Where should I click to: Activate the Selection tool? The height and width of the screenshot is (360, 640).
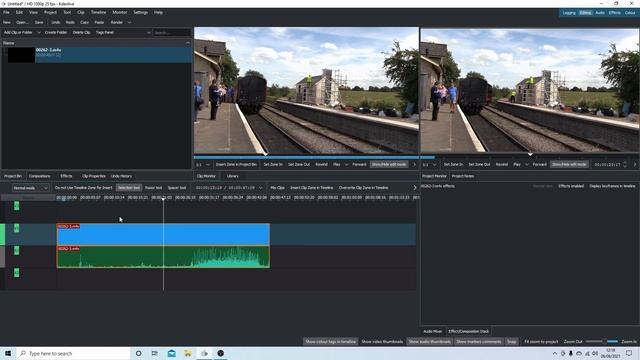[x=129, y=188]
